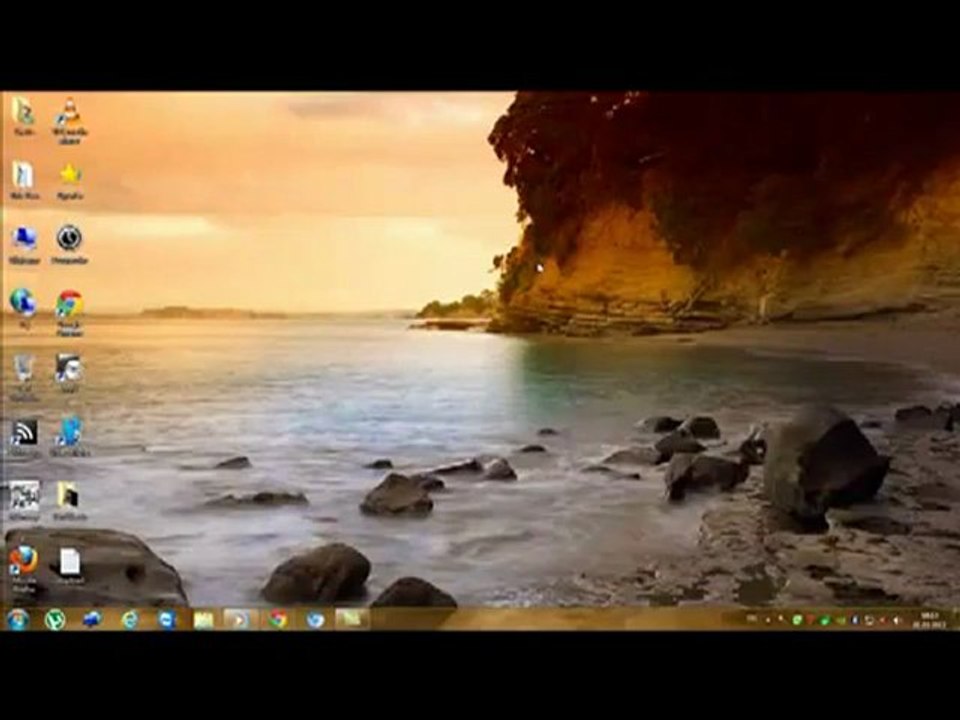Open the blue computer desktop icon
The image size is (960, 720).
(24, 244)
